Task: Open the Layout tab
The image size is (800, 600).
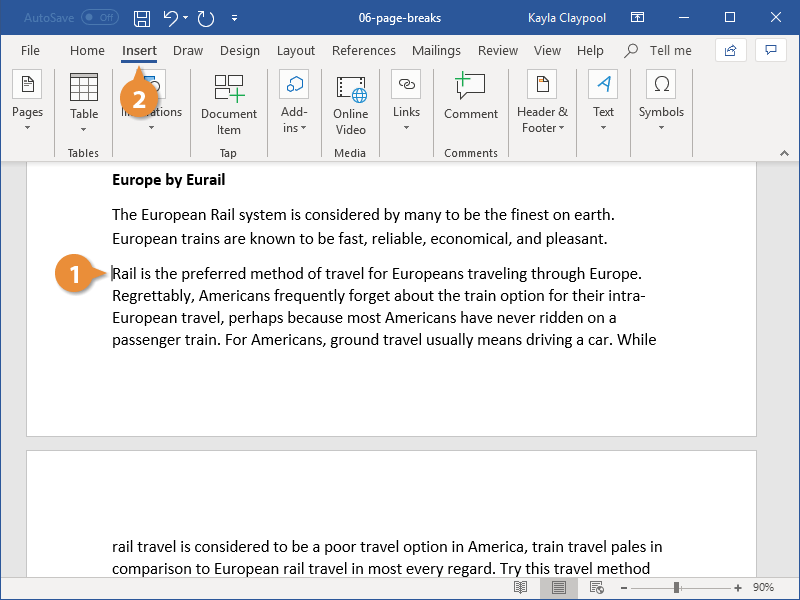Action: 295,51
